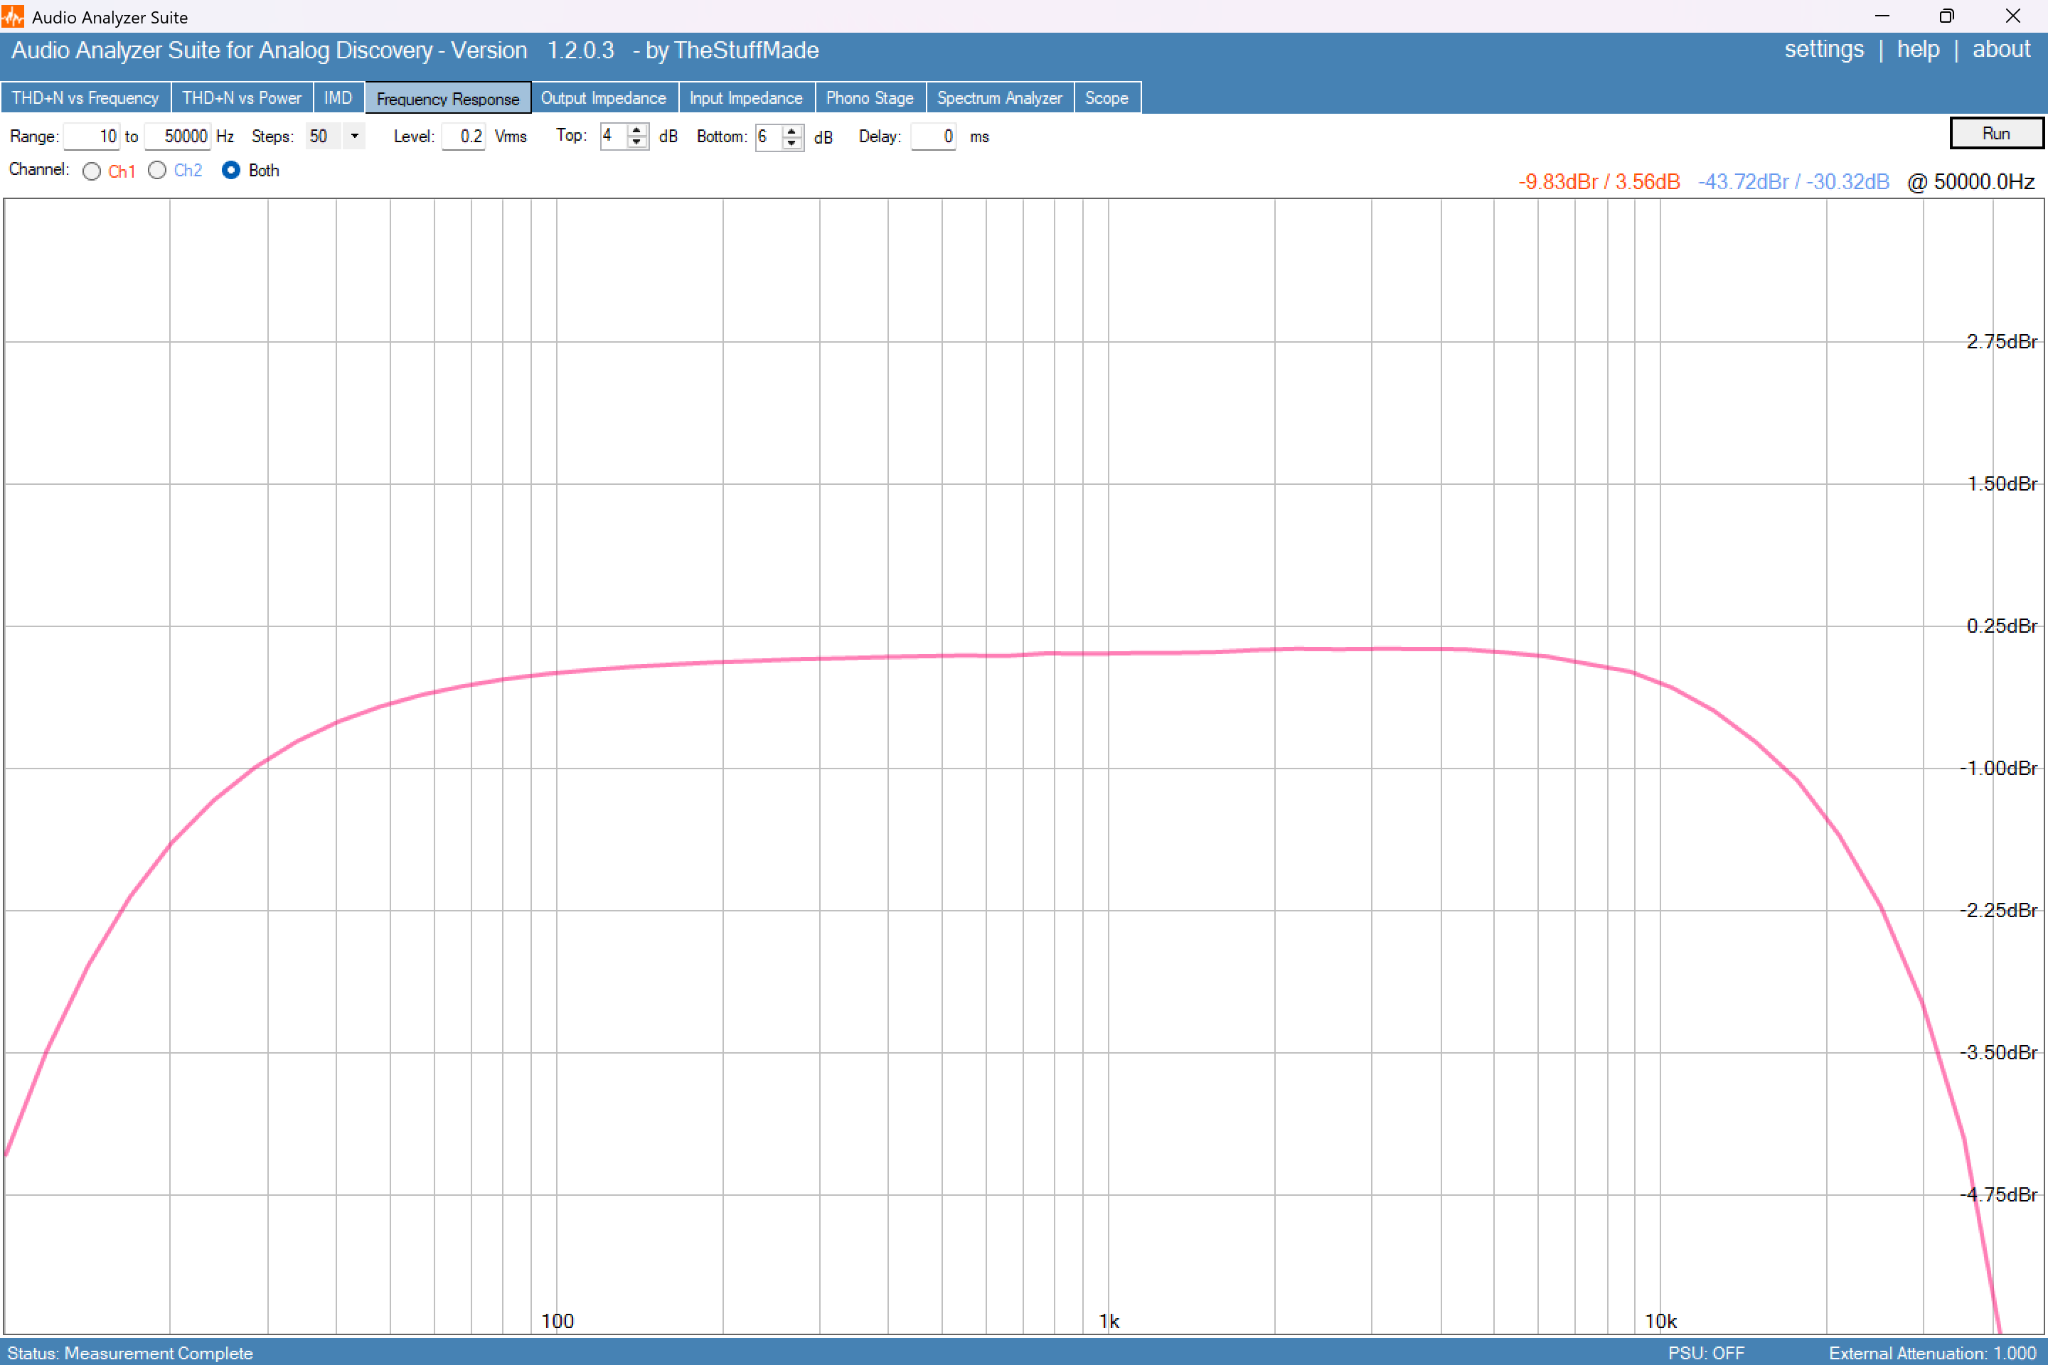Open the help link
2048x1365 pixels.
[1918, 50]
